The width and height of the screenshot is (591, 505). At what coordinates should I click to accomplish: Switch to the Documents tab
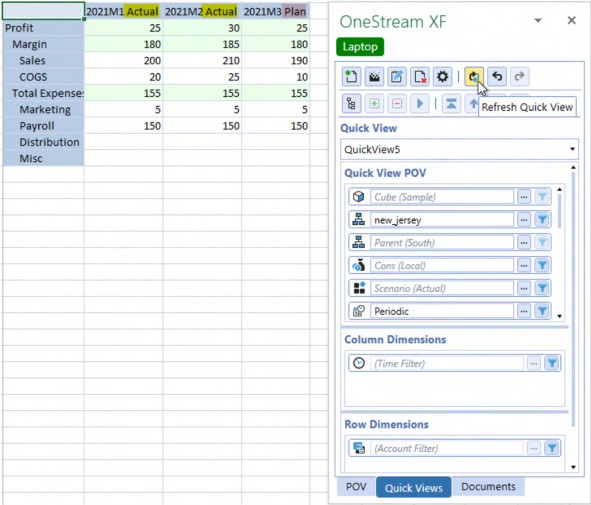click(488, 487)
